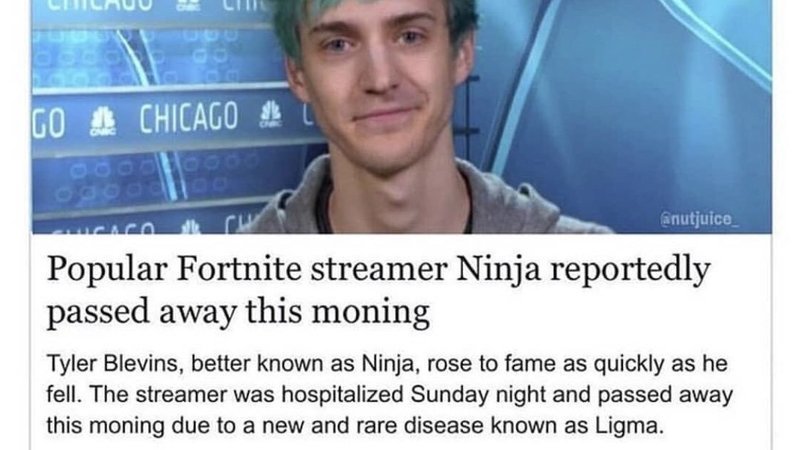Image resolution: width=800 pixels, height=450 pixels.
Task: Click the article summary paragraph
Action: tap(390, 394)
